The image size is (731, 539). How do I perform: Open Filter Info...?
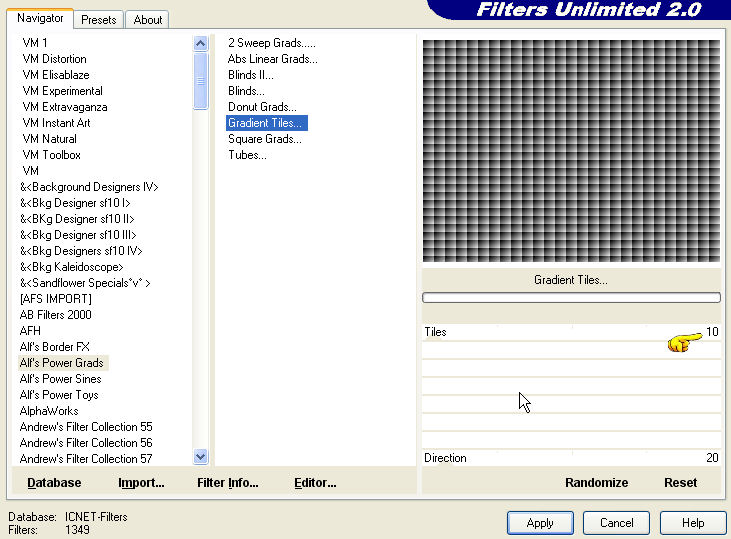(x=228, y=483)
